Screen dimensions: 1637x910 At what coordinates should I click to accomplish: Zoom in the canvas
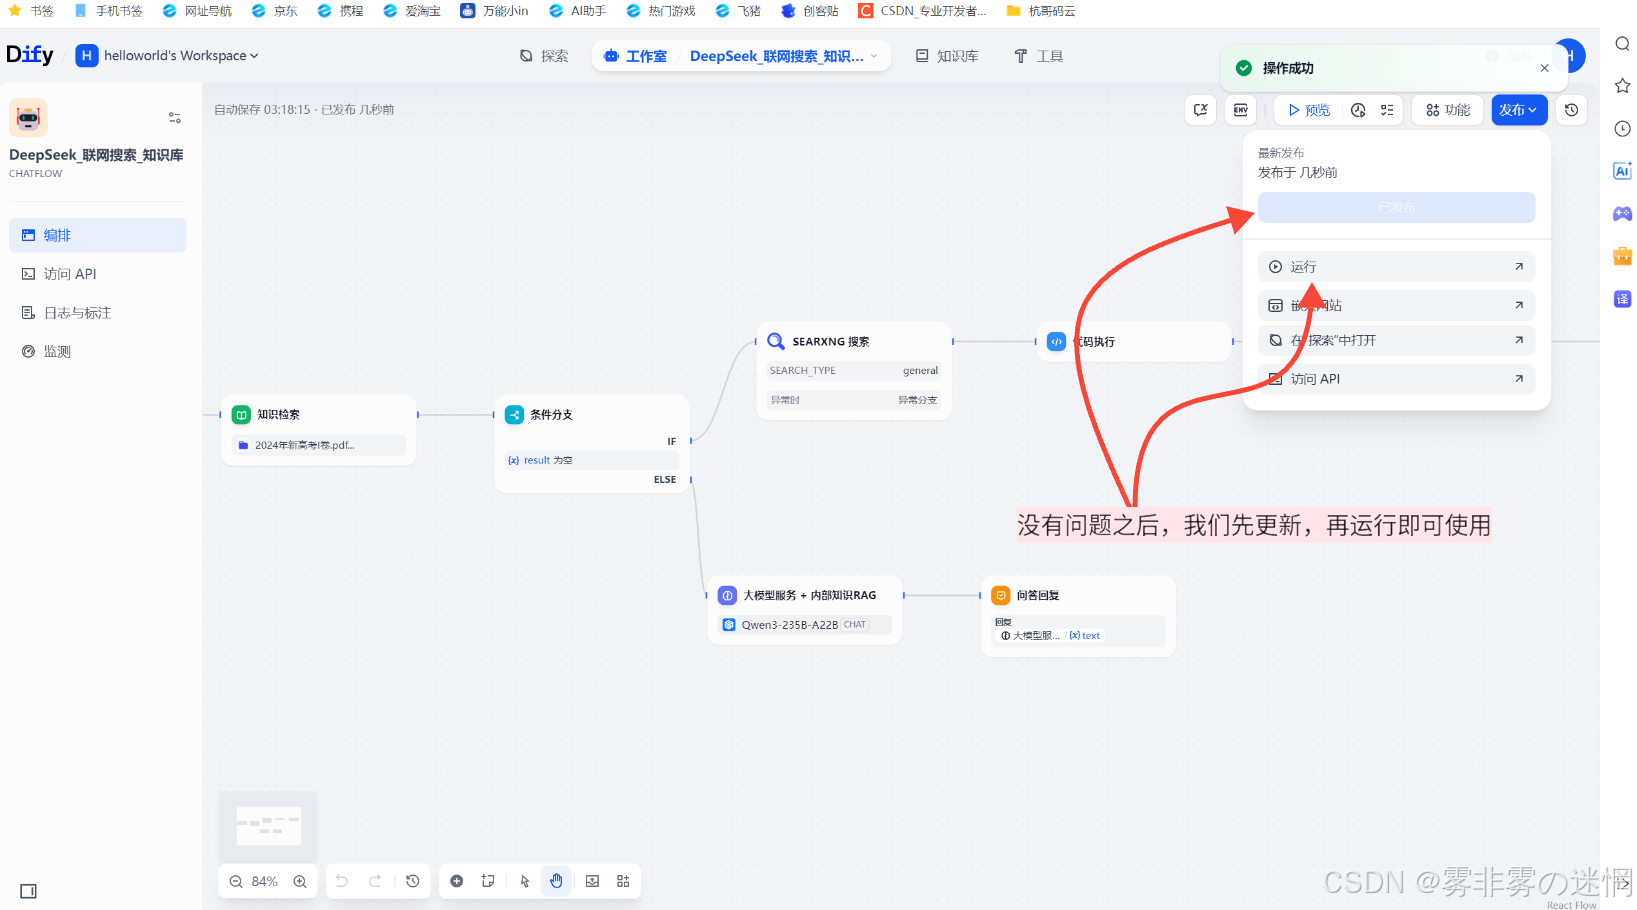coord(300,881)
